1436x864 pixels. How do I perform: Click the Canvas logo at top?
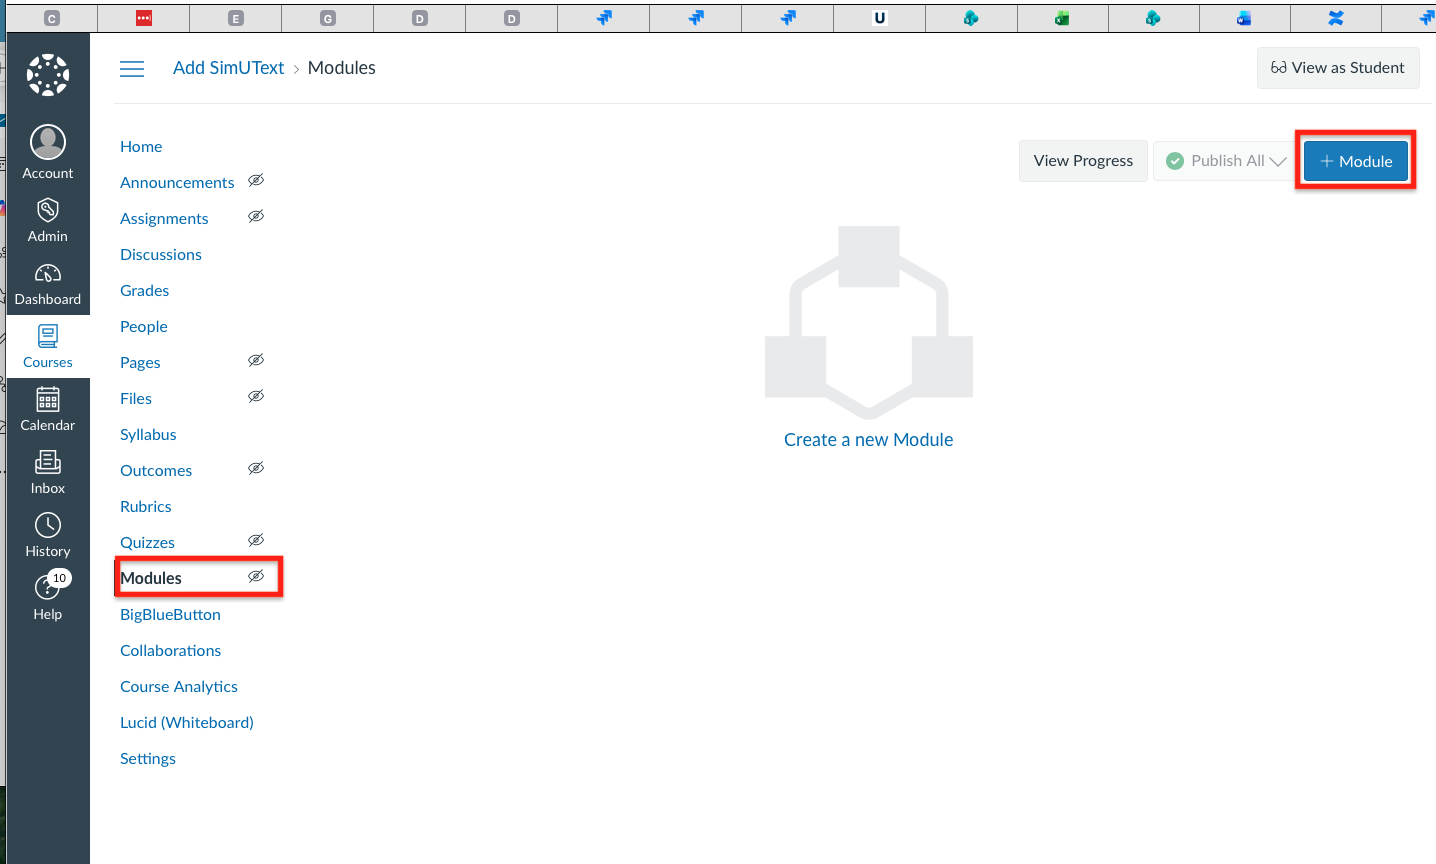[48, 75]
